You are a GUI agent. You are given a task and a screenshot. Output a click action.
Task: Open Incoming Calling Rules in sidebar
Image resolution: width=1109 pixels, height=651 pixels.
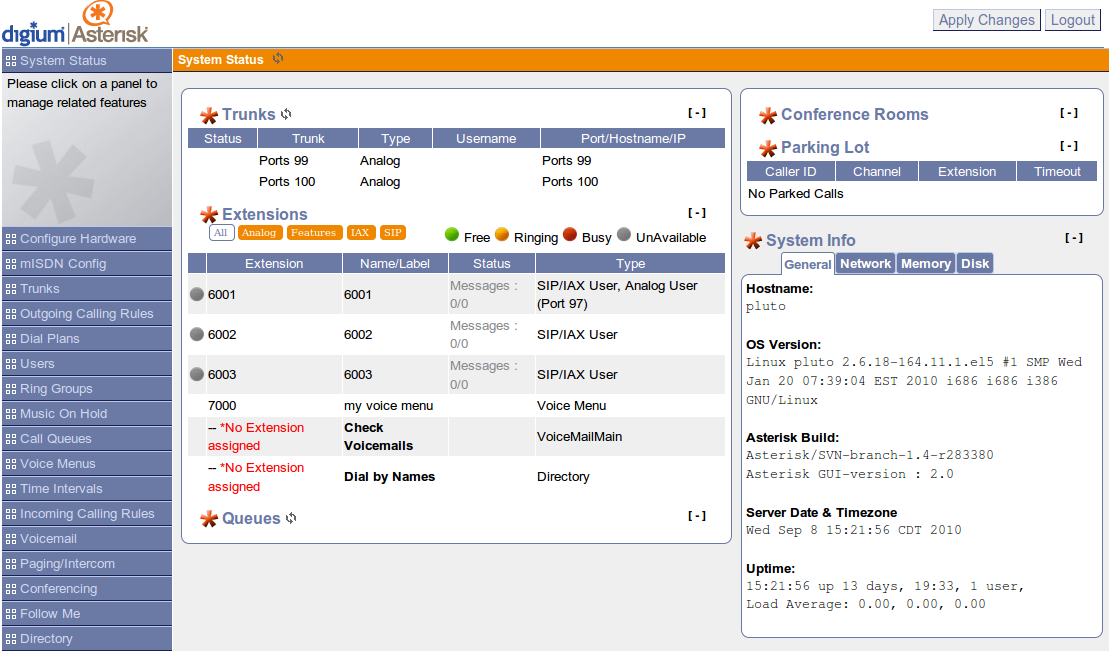click(86, 514)
